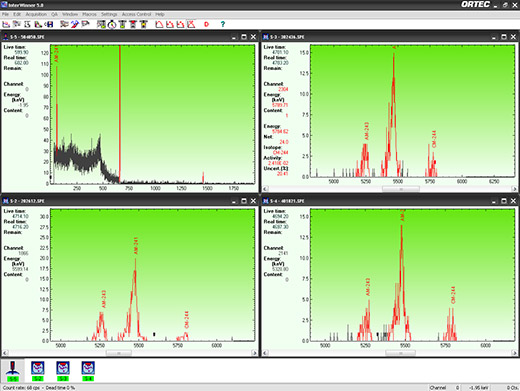This screenshot has width=520, height=391.
Task: Open the Acquisition menu
Action: 36,14
